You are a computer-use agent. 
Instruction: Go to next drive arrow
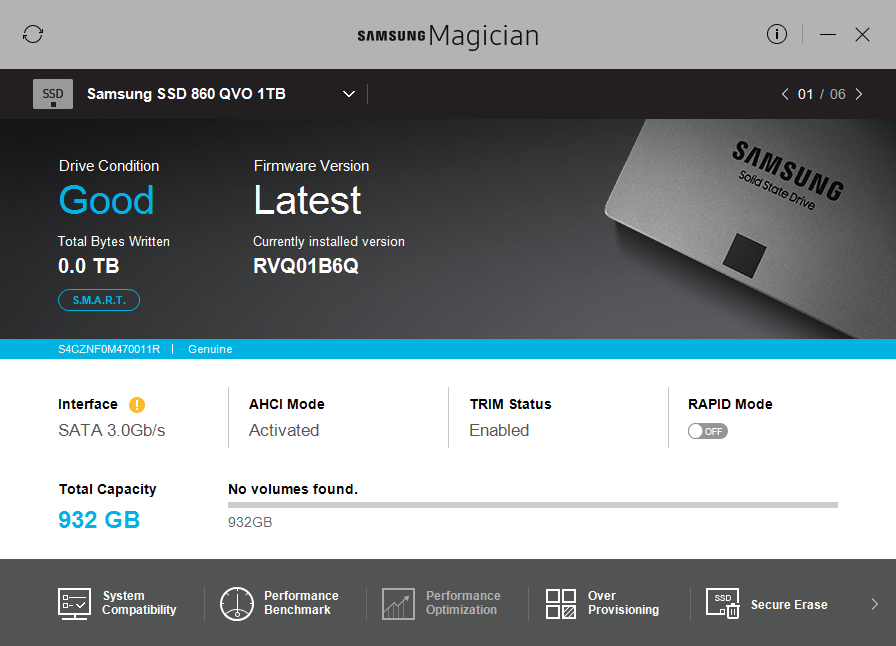point(859,94)
